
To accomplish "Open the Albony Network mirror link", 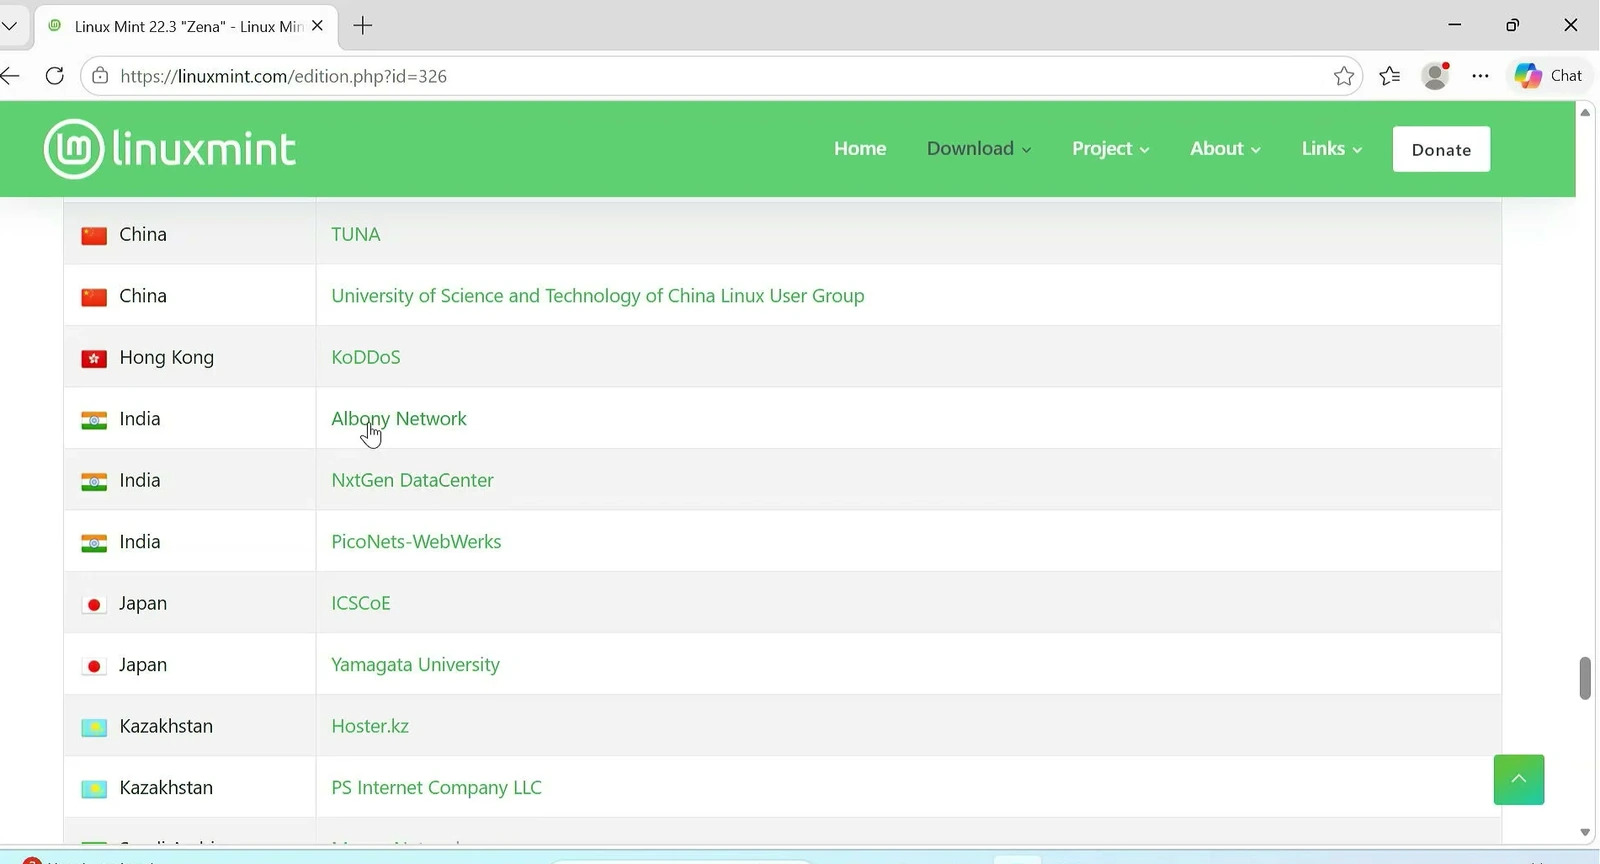I will tap(399, 419).
